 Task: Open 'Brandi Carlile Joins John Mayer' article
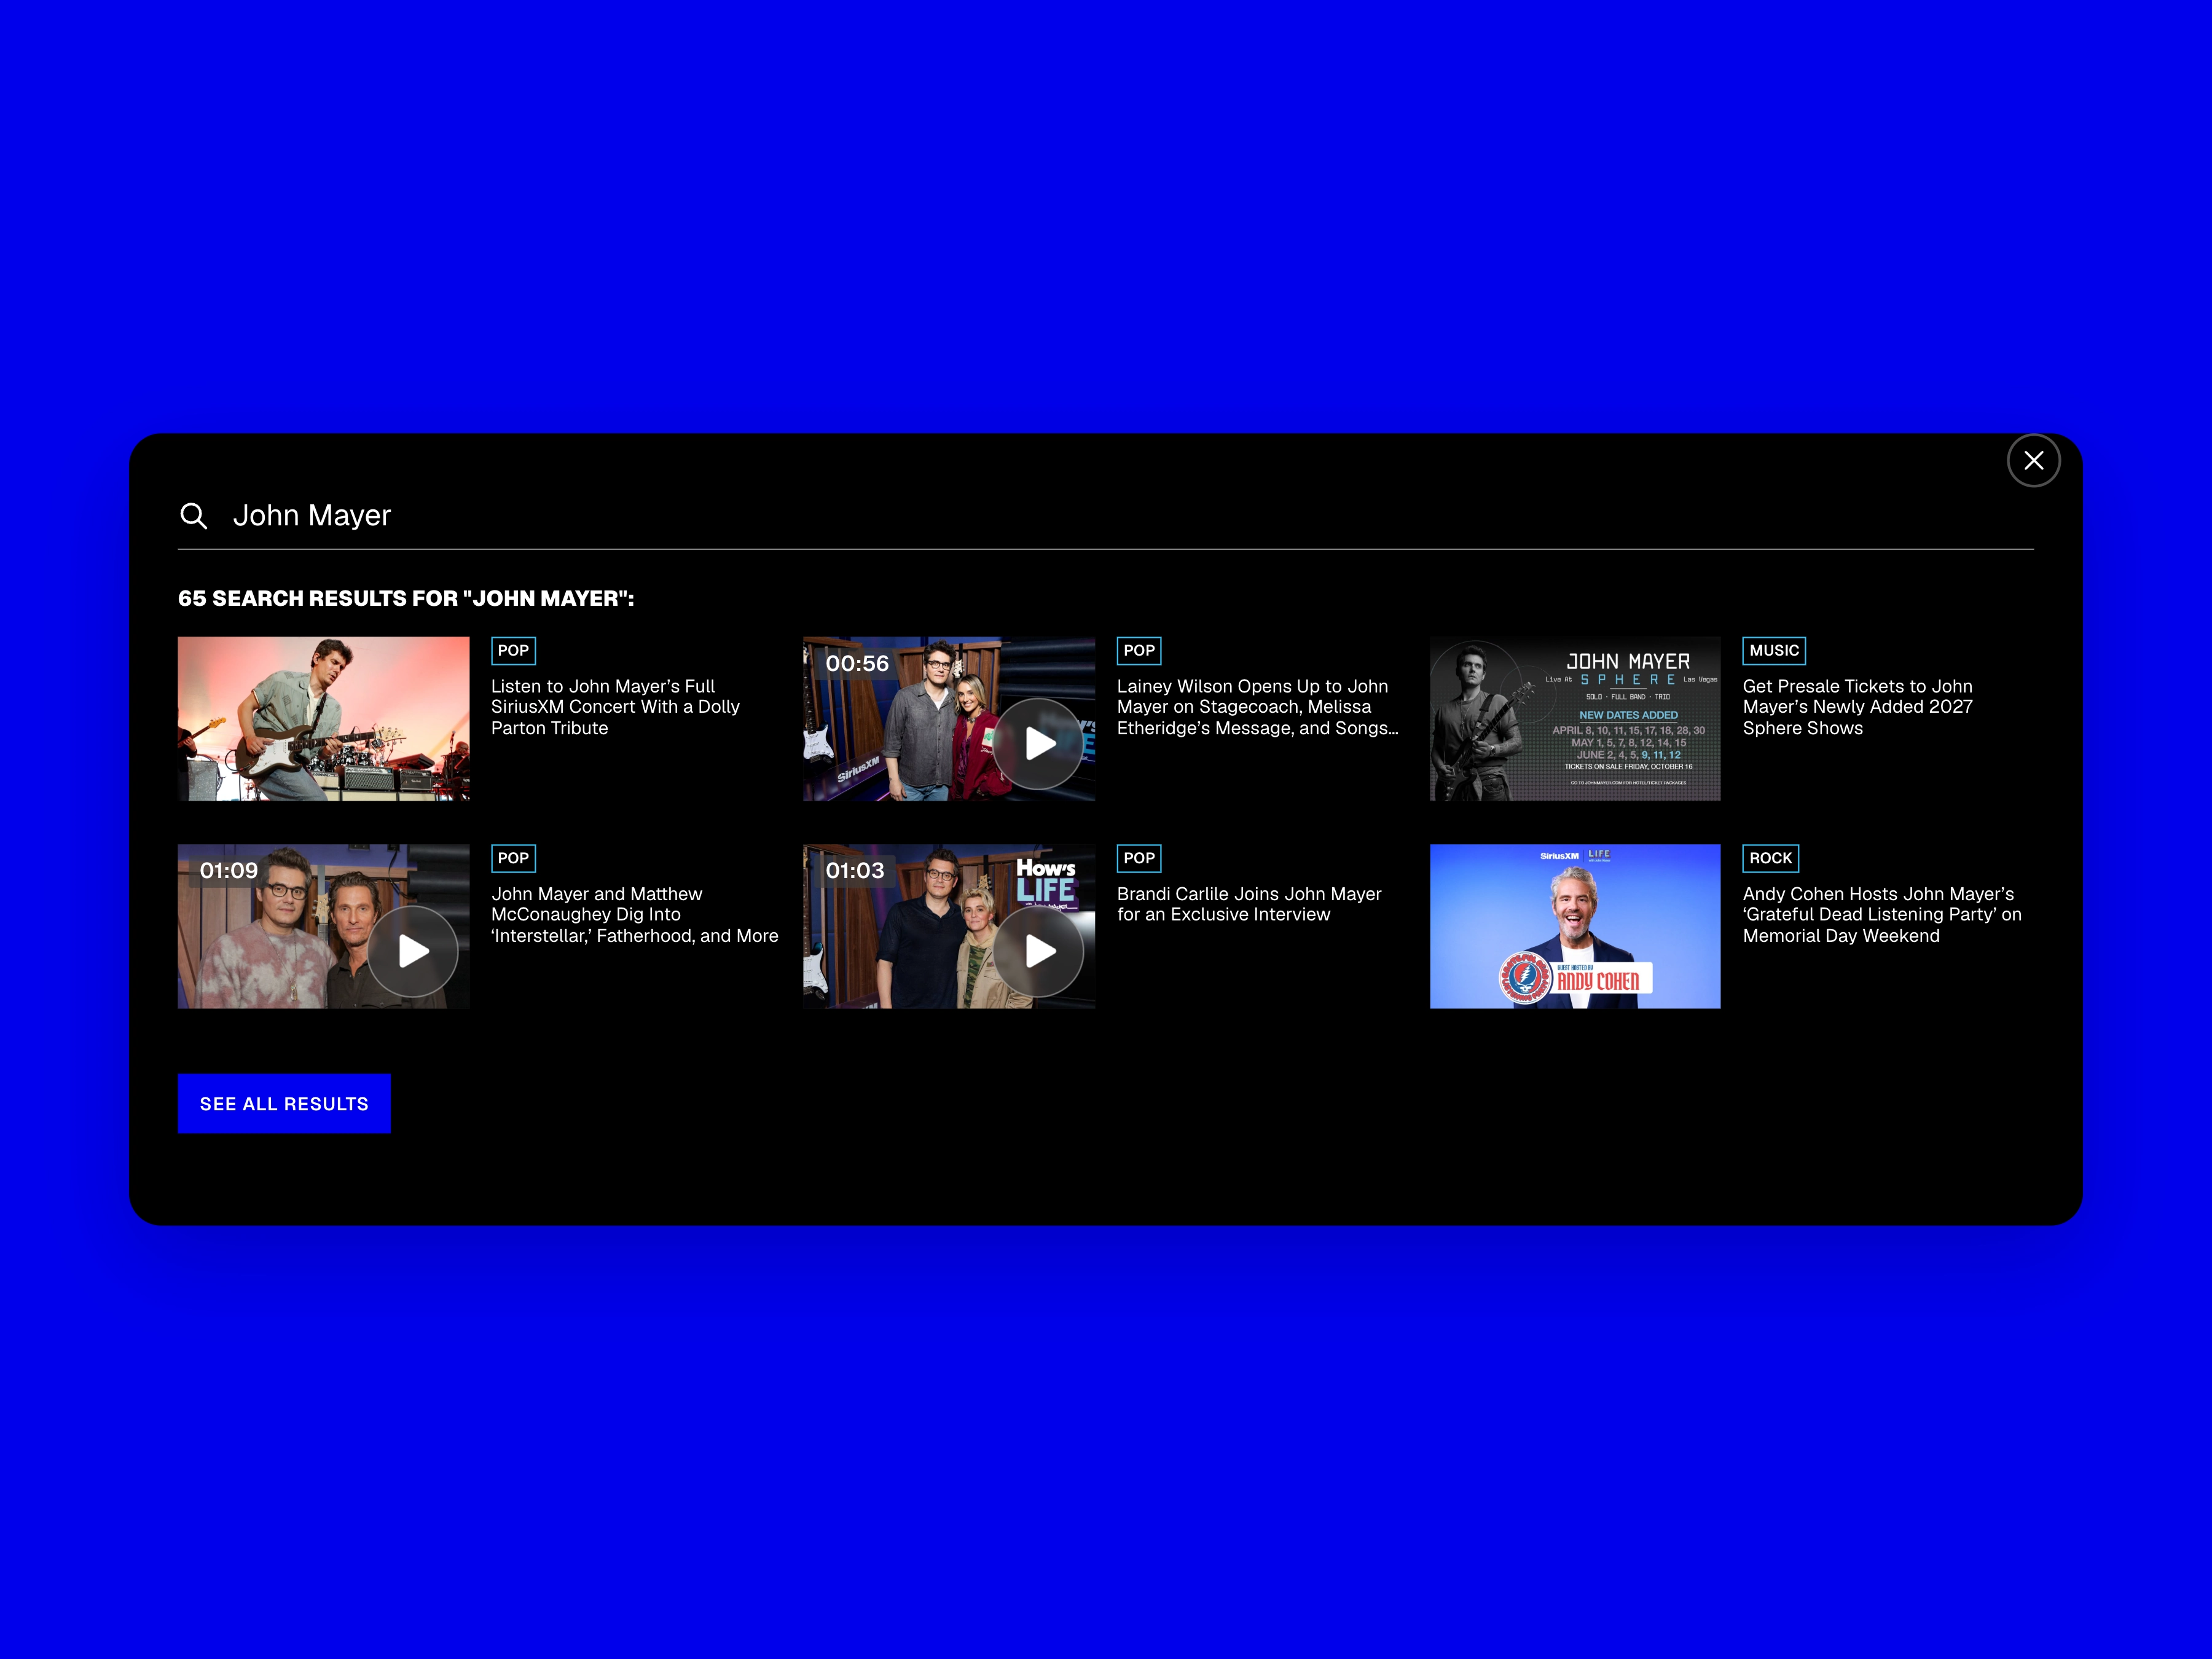click(1249, 904)
